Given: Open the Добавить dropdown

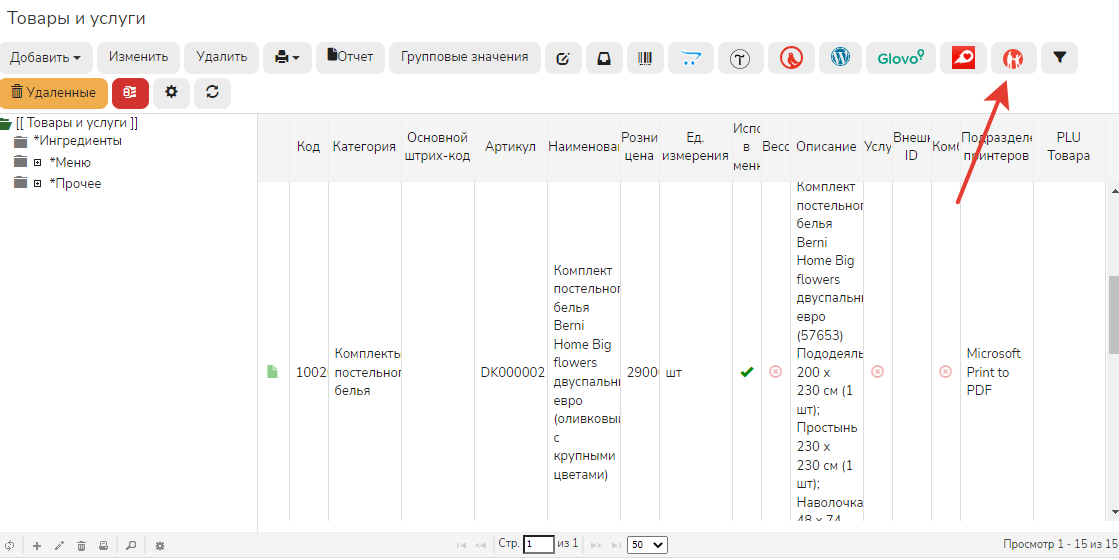Looking at the screenshot, I should 46,57.
